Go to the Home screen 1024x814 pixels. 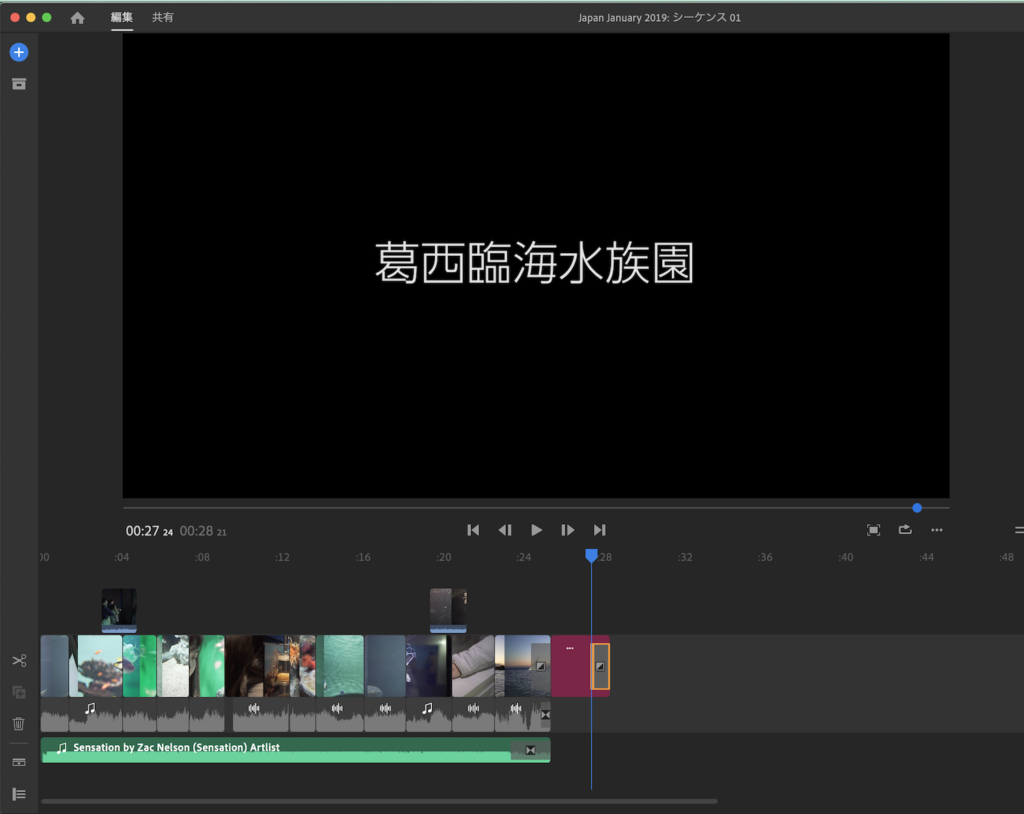point(77,18)
